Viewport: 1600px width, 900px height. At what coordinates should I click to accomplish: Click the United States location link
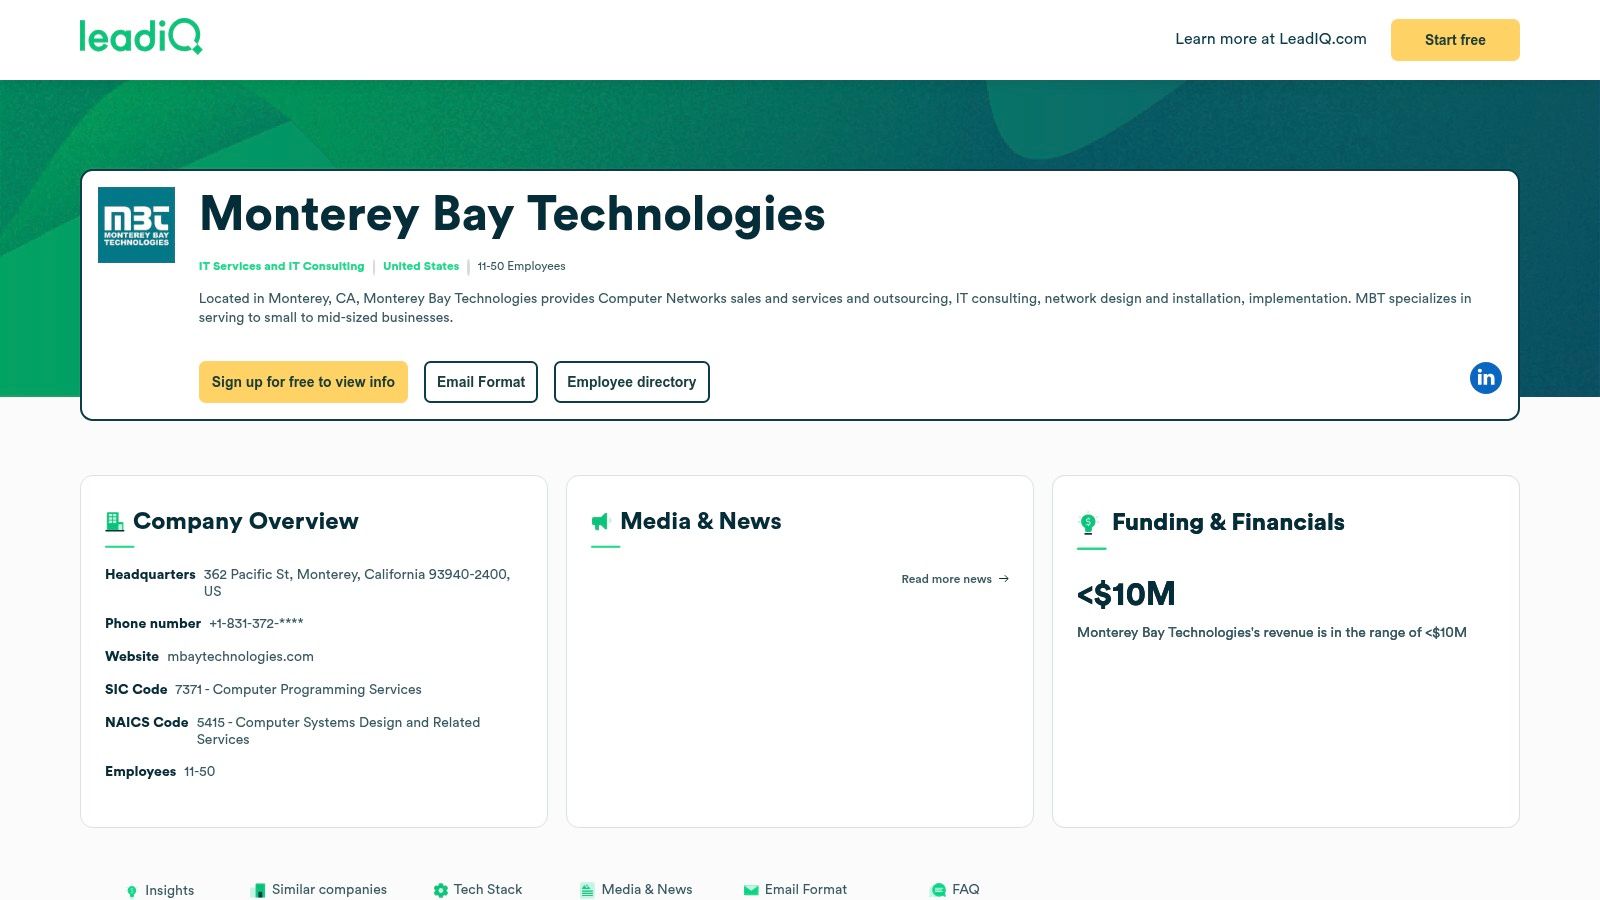point(421,266)
